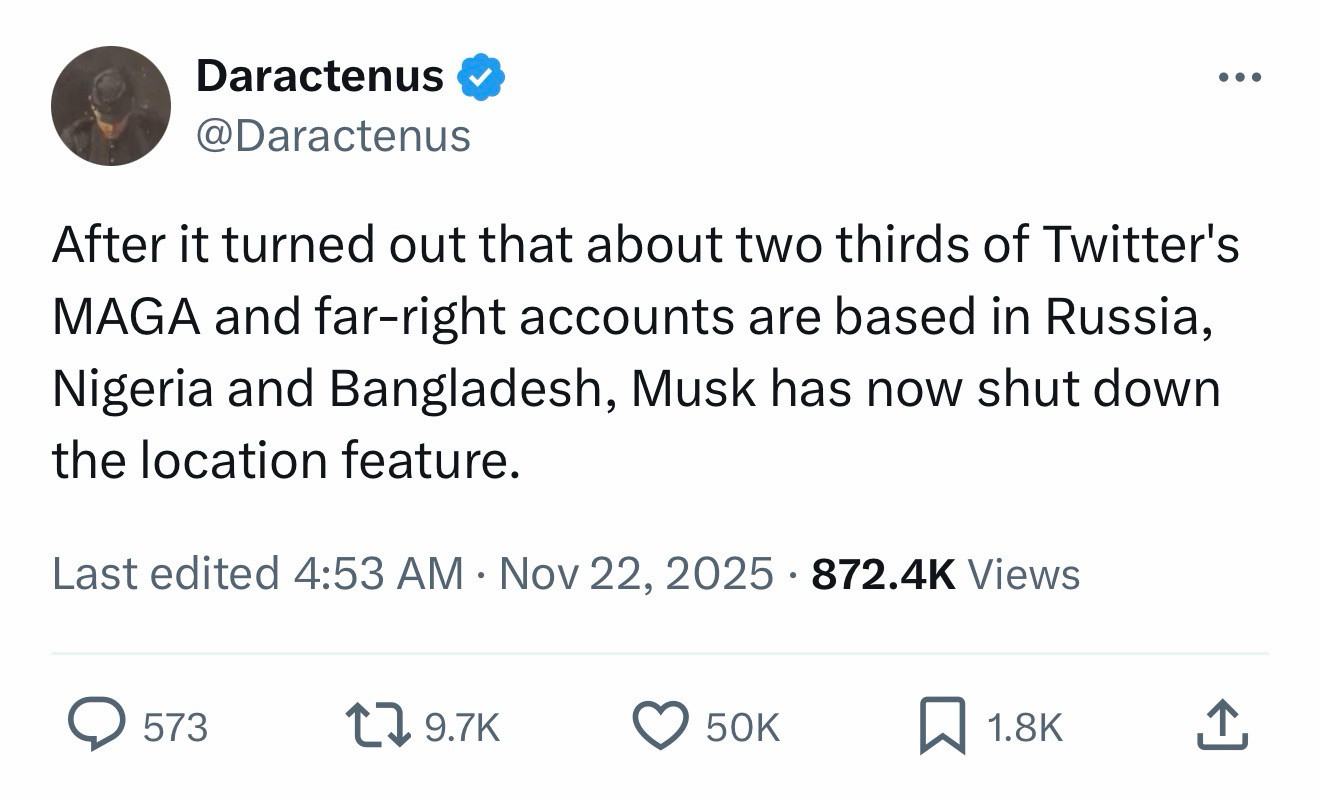
Task: View the 872.4K Views count
Action: pyautogui.click(x=945, y=574)
